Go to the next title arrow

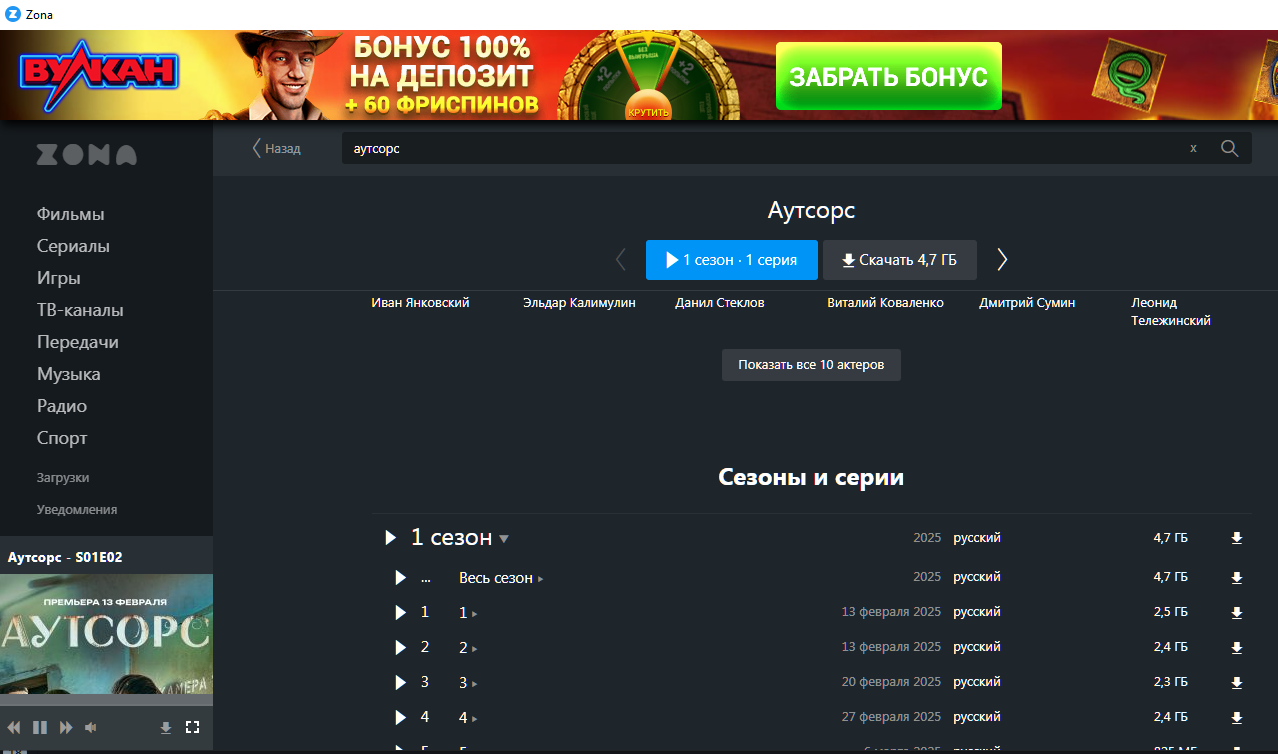(x=1002, y=260)
